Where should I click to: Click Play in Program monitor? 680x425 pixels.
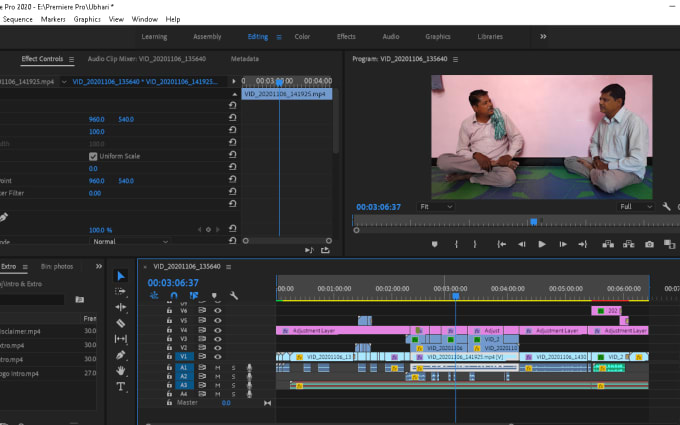pos(542,245)
